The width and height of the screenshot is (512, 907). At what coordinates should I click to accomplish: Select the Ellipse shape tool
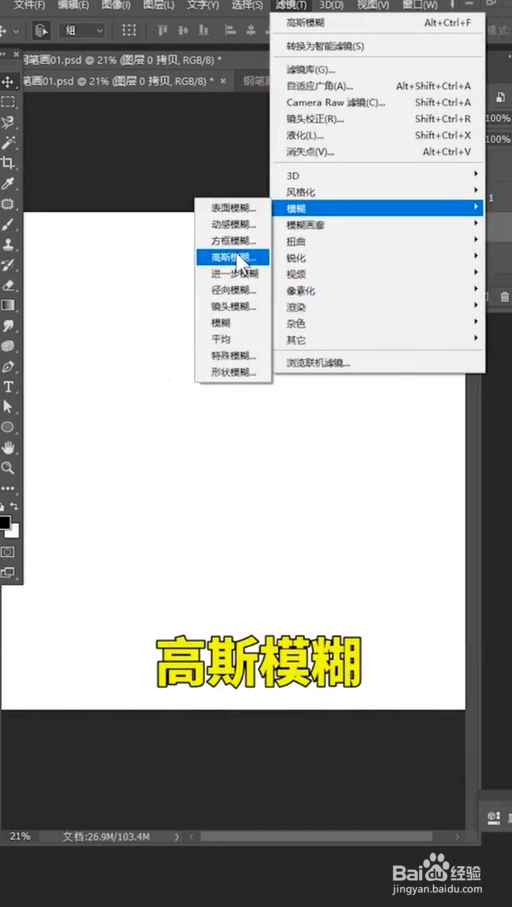(8, 427)
